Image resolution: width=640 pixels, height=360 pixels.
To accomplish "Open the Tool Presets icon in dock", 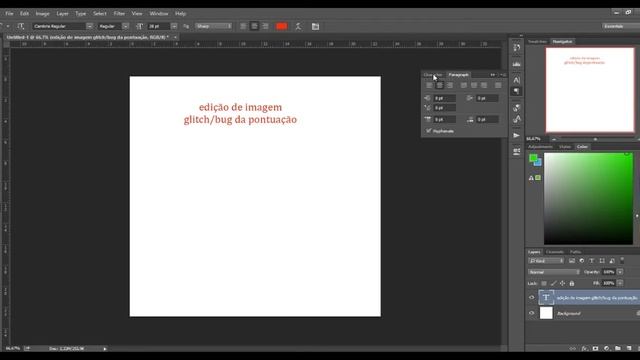I will click(516, 151).
